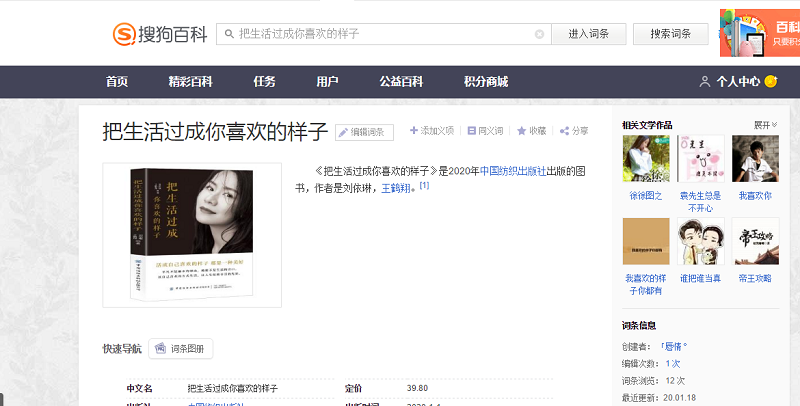Click the 收藏 star favorite icon
The height and width of the screenshot is (406, 800).
point(521,131)
